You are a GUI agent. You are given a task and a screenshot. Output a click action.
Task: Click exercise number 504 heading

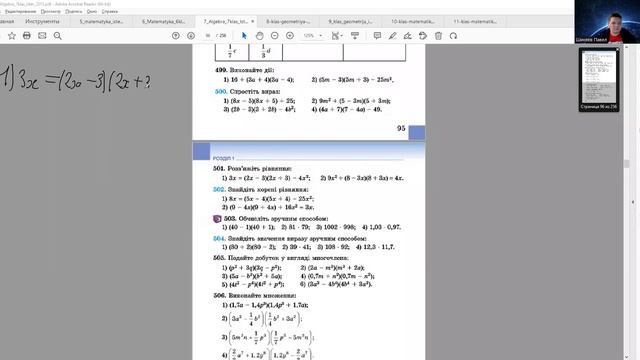[x=219, y=238]
